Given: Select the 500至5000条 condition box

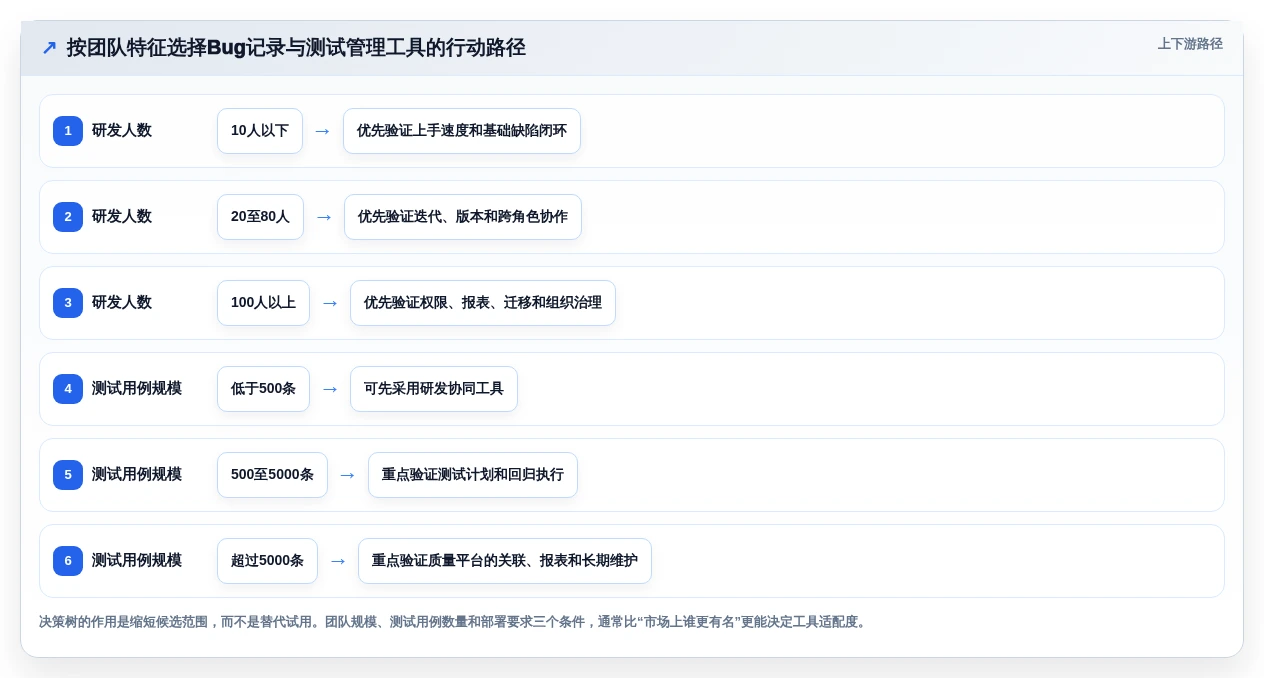Looking at the screenshot, I should 272,475.
